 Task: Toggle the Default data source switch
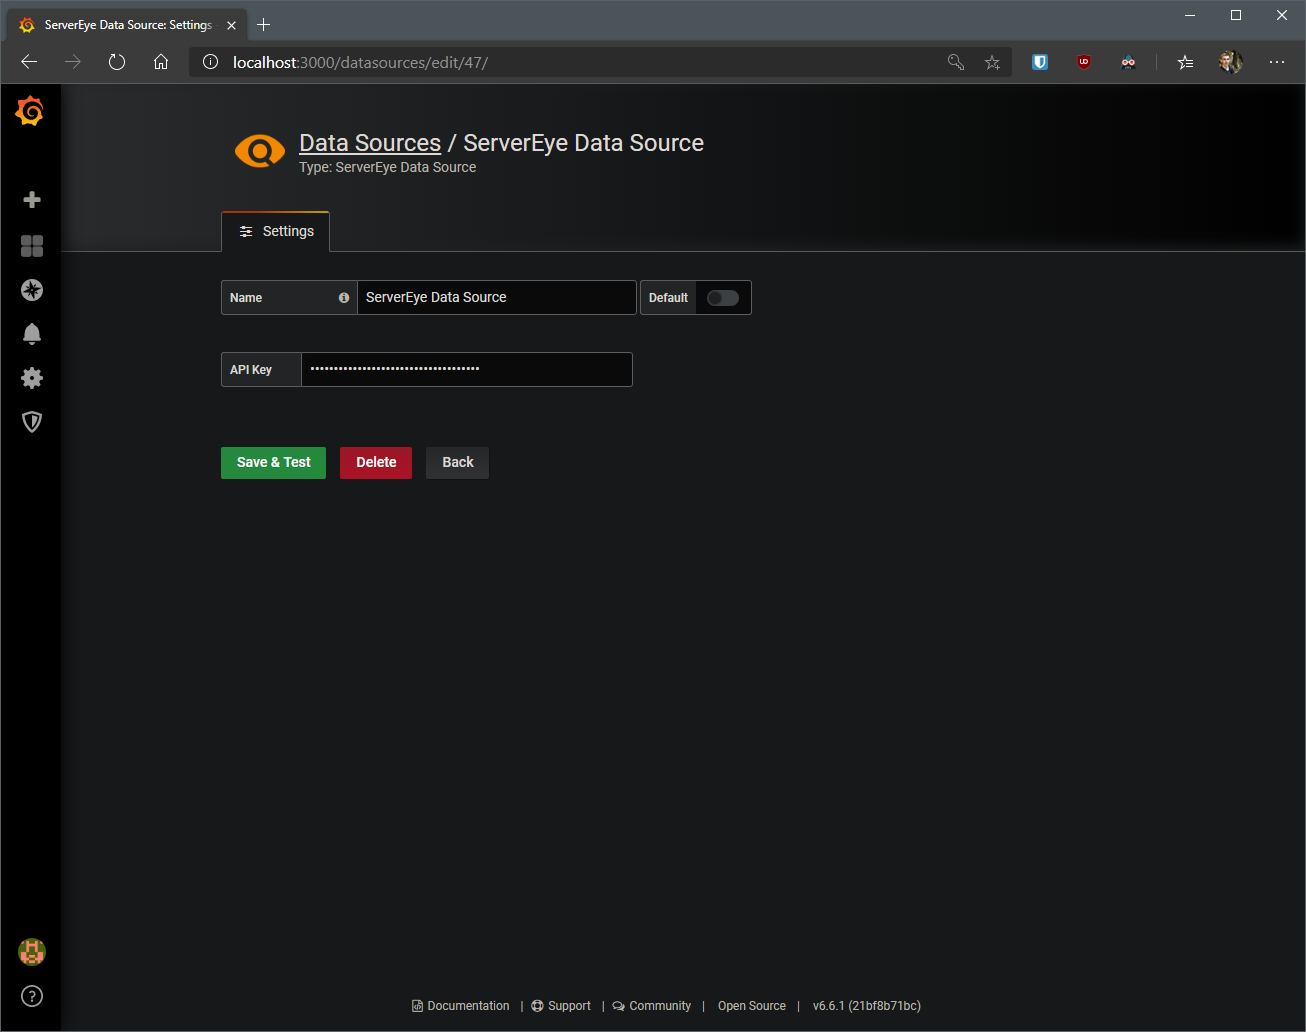pos(723,298)
